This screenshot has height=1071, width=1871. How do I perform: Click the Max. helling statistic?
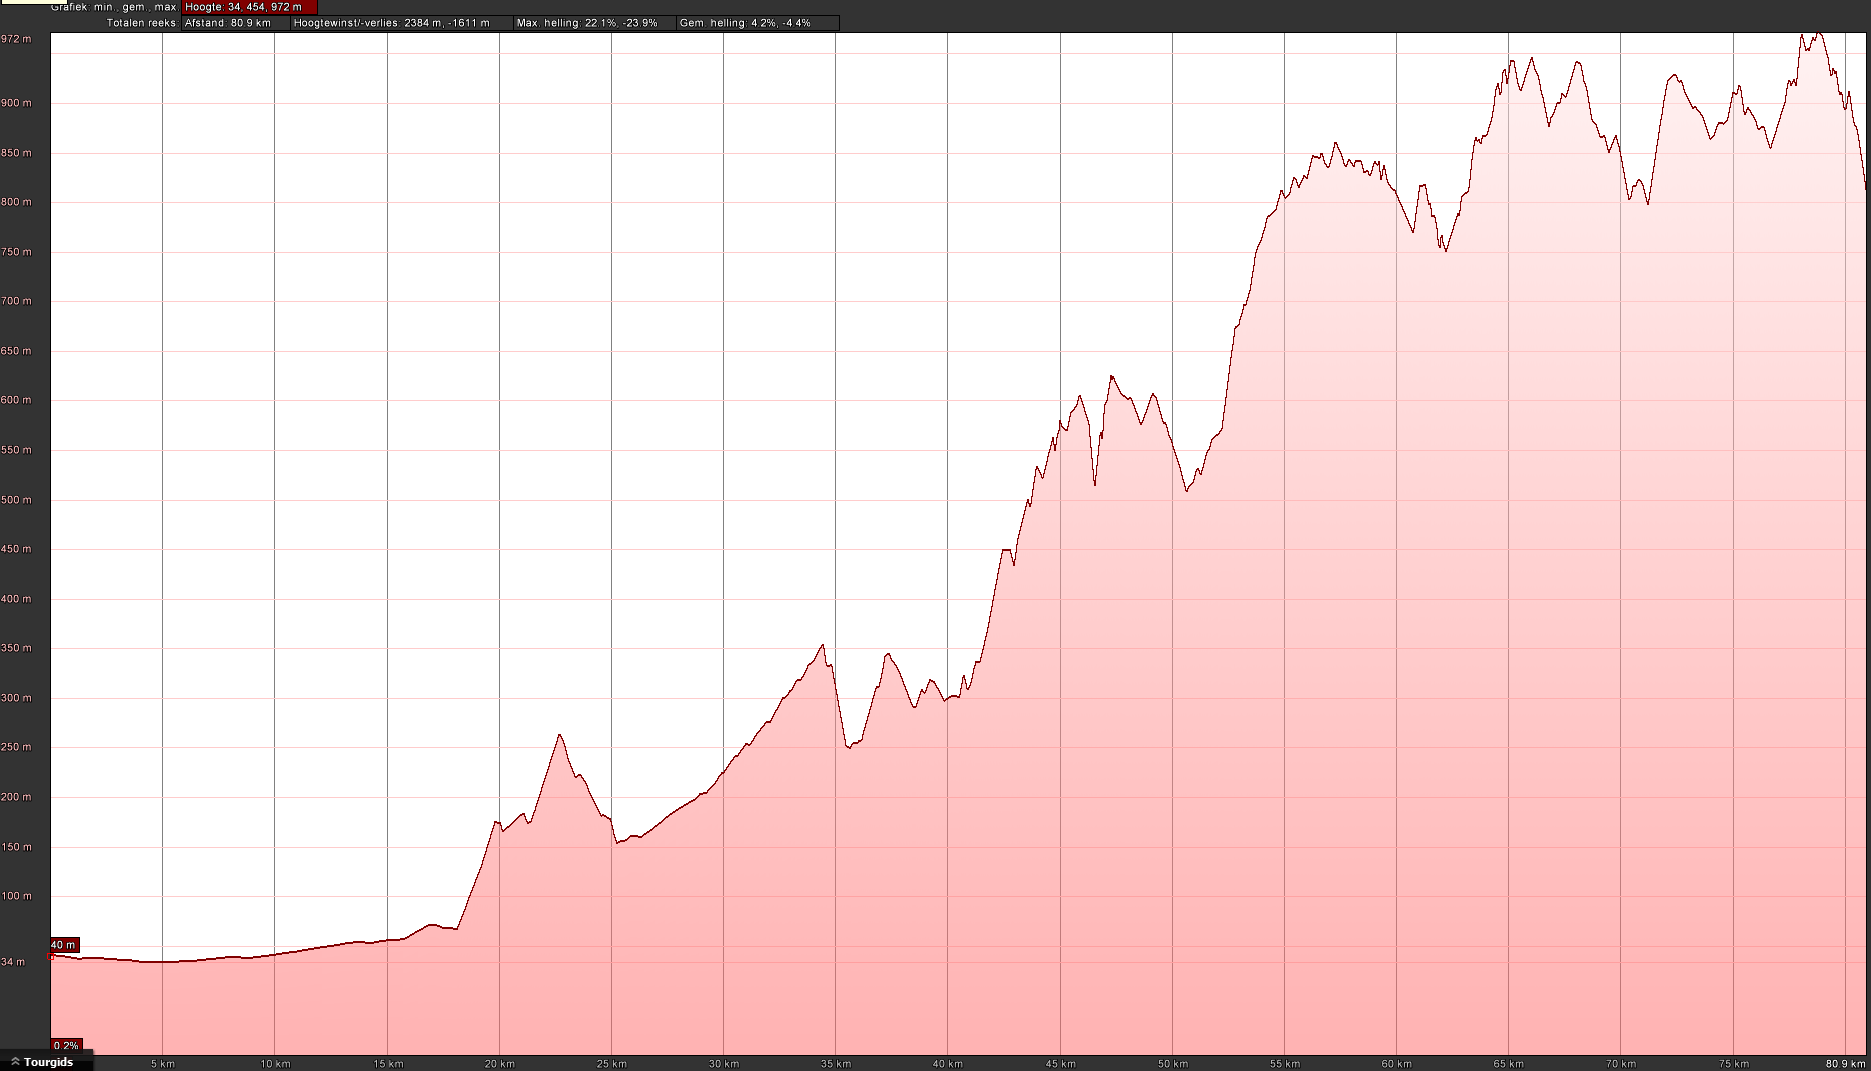594,23
